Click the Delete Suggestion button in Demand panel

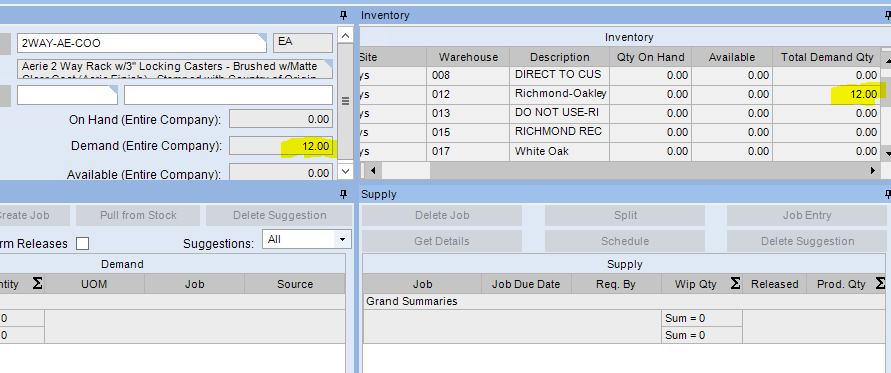point(279,215)
